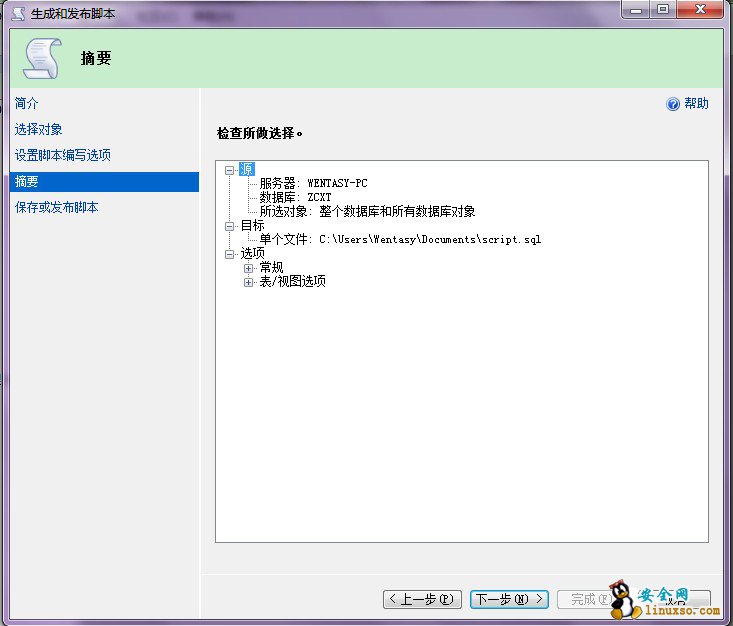The width and height of the screenshot is (733, 626).
Task: Select the 所选对象 tree entry
Action: coord(367,212)
